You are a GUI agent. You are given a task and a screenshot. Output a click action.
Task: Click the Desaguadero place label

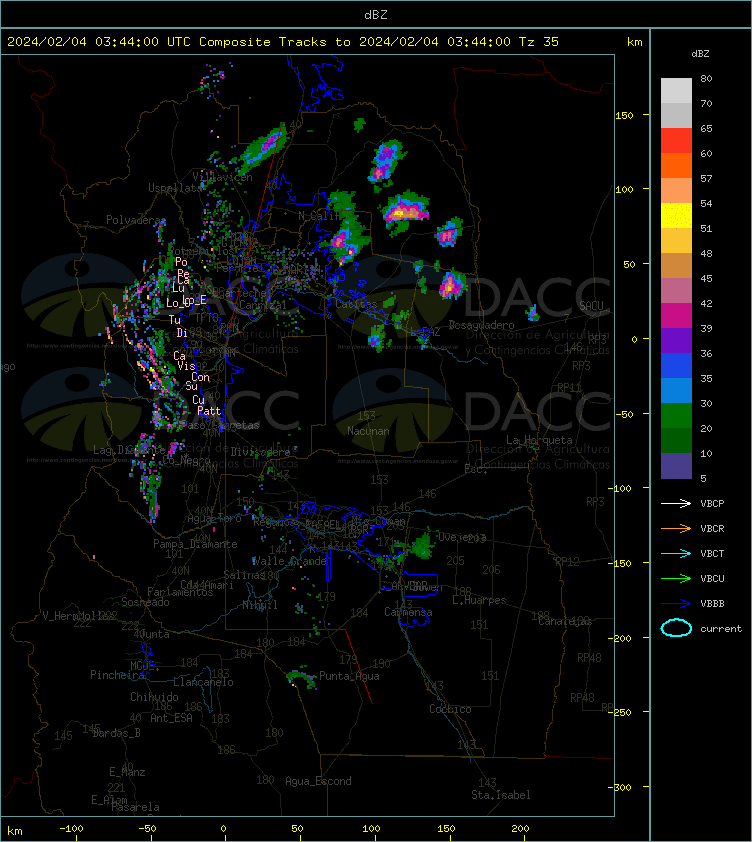point(481,325)
